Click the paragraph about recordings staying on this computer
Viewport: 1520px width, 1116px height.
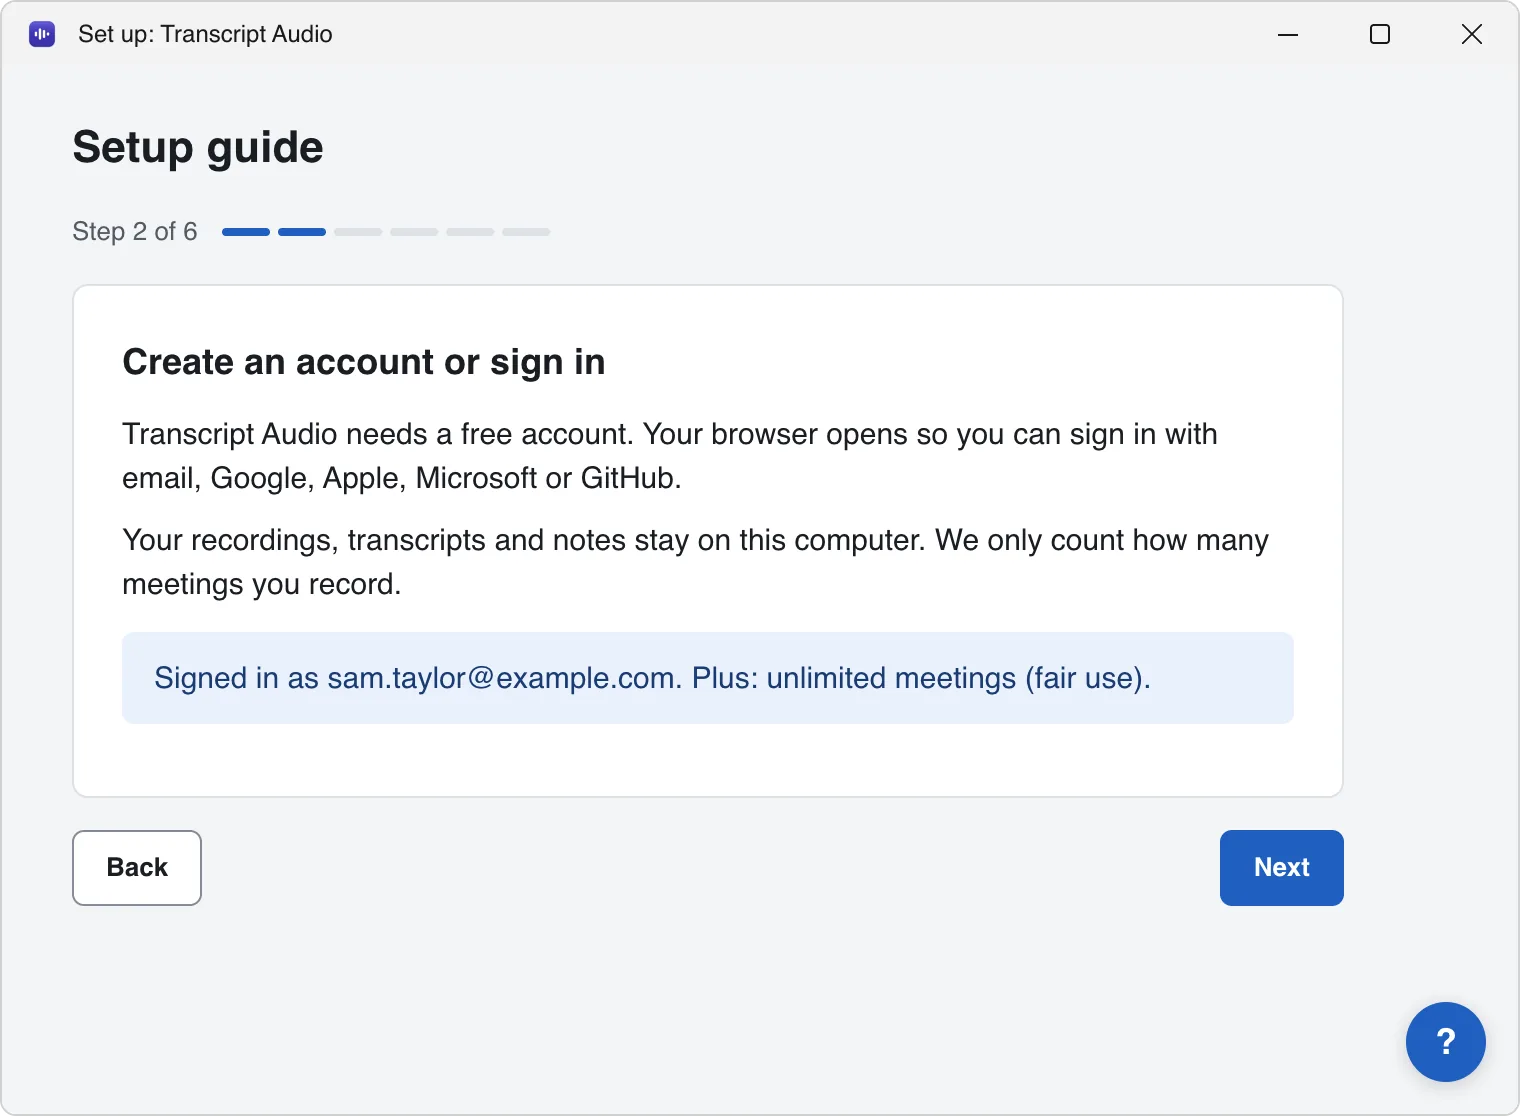695,562
